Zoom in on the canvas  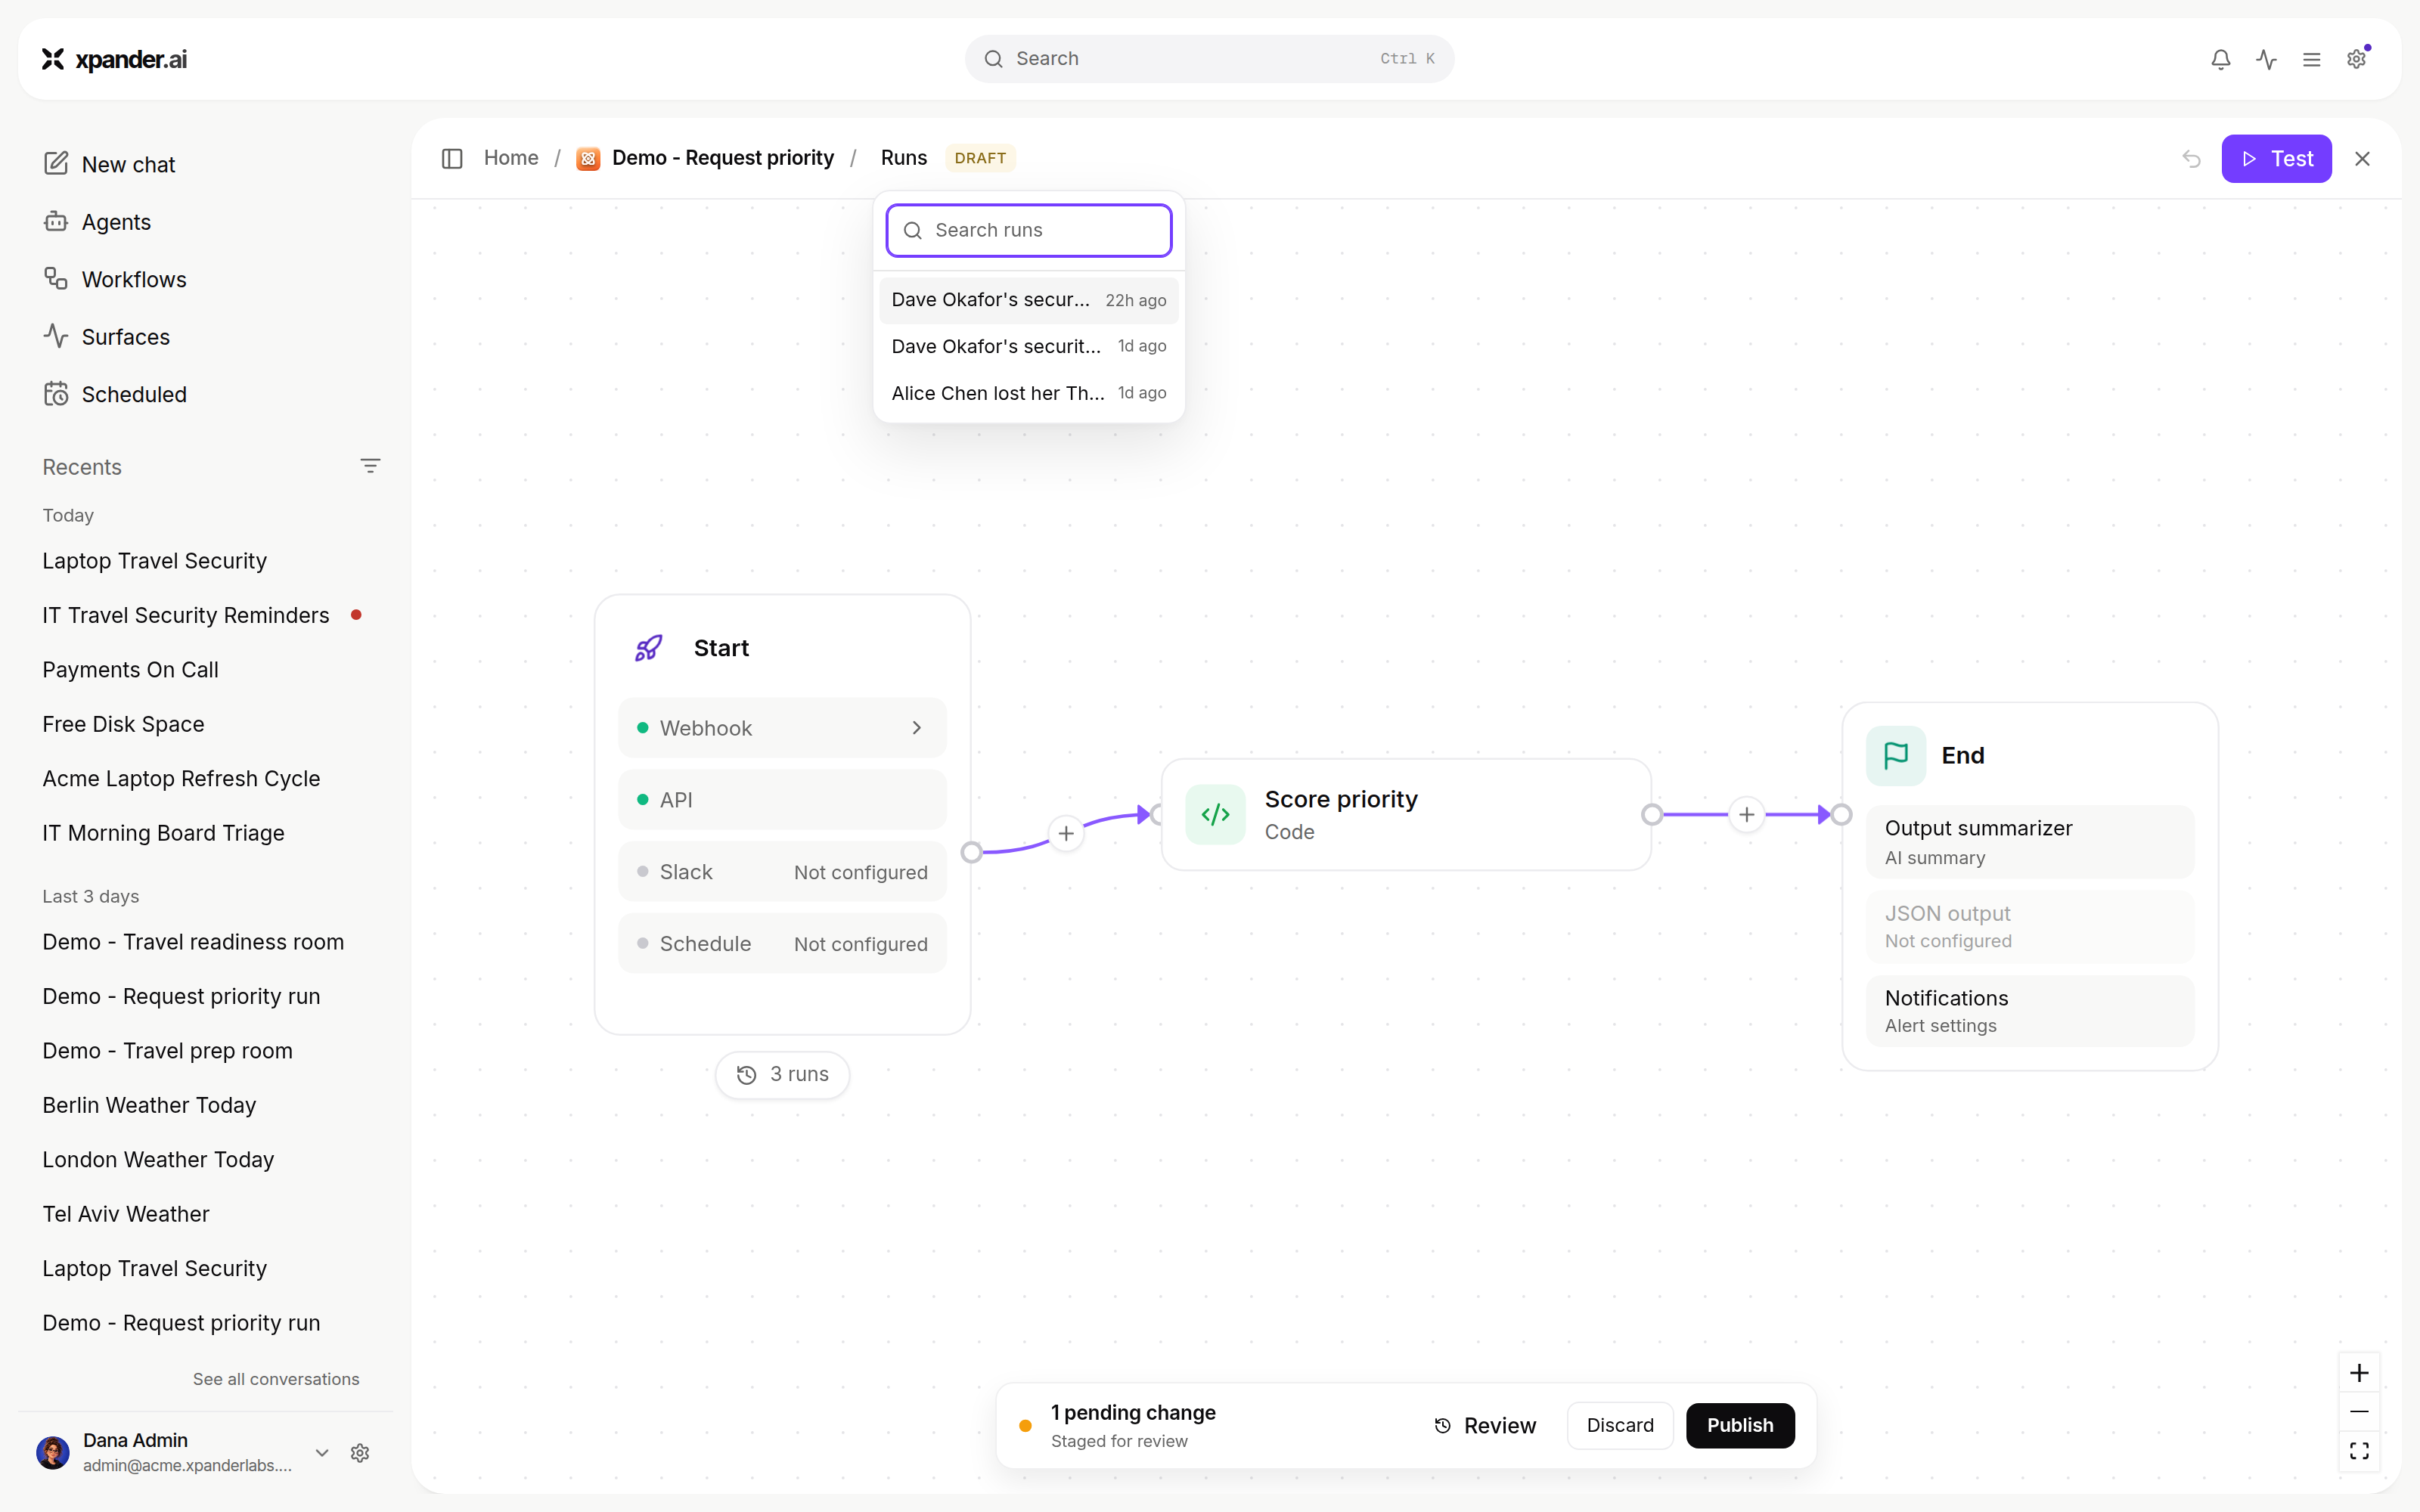coord(2358,1373)
